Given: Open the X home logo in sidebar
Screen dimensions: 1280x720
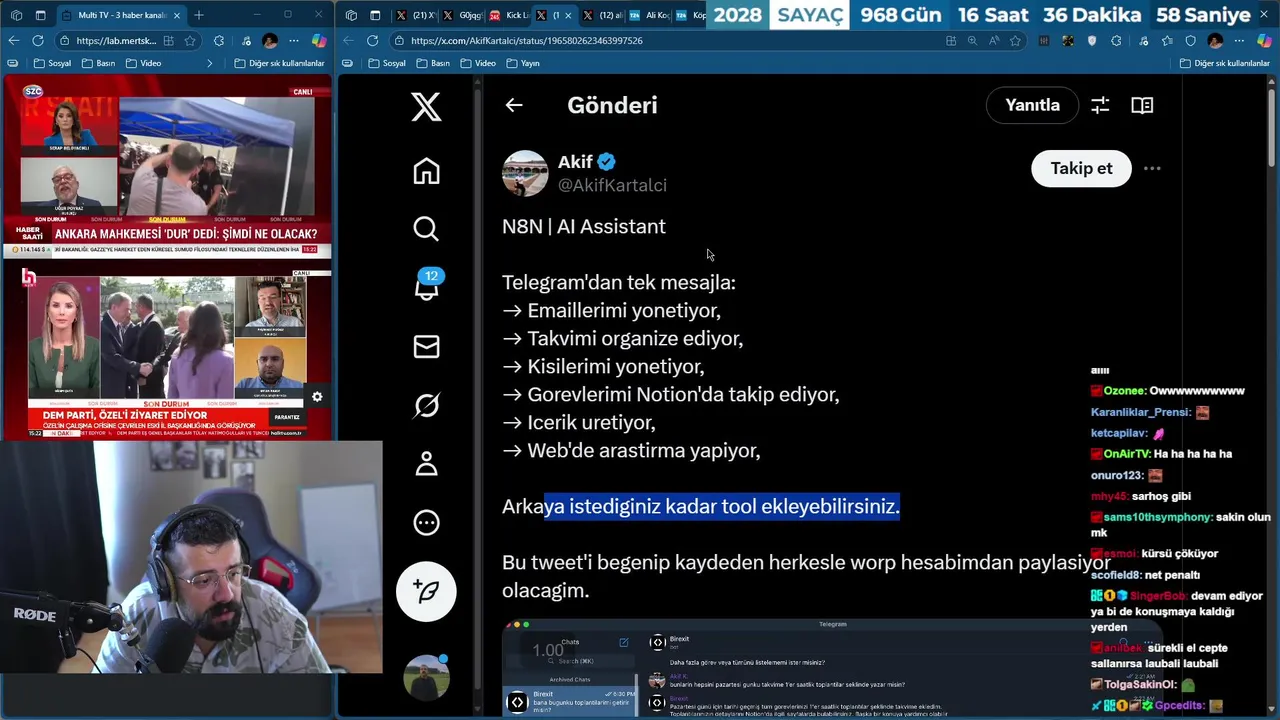Looking at the screenshot, I should [426, 106].
